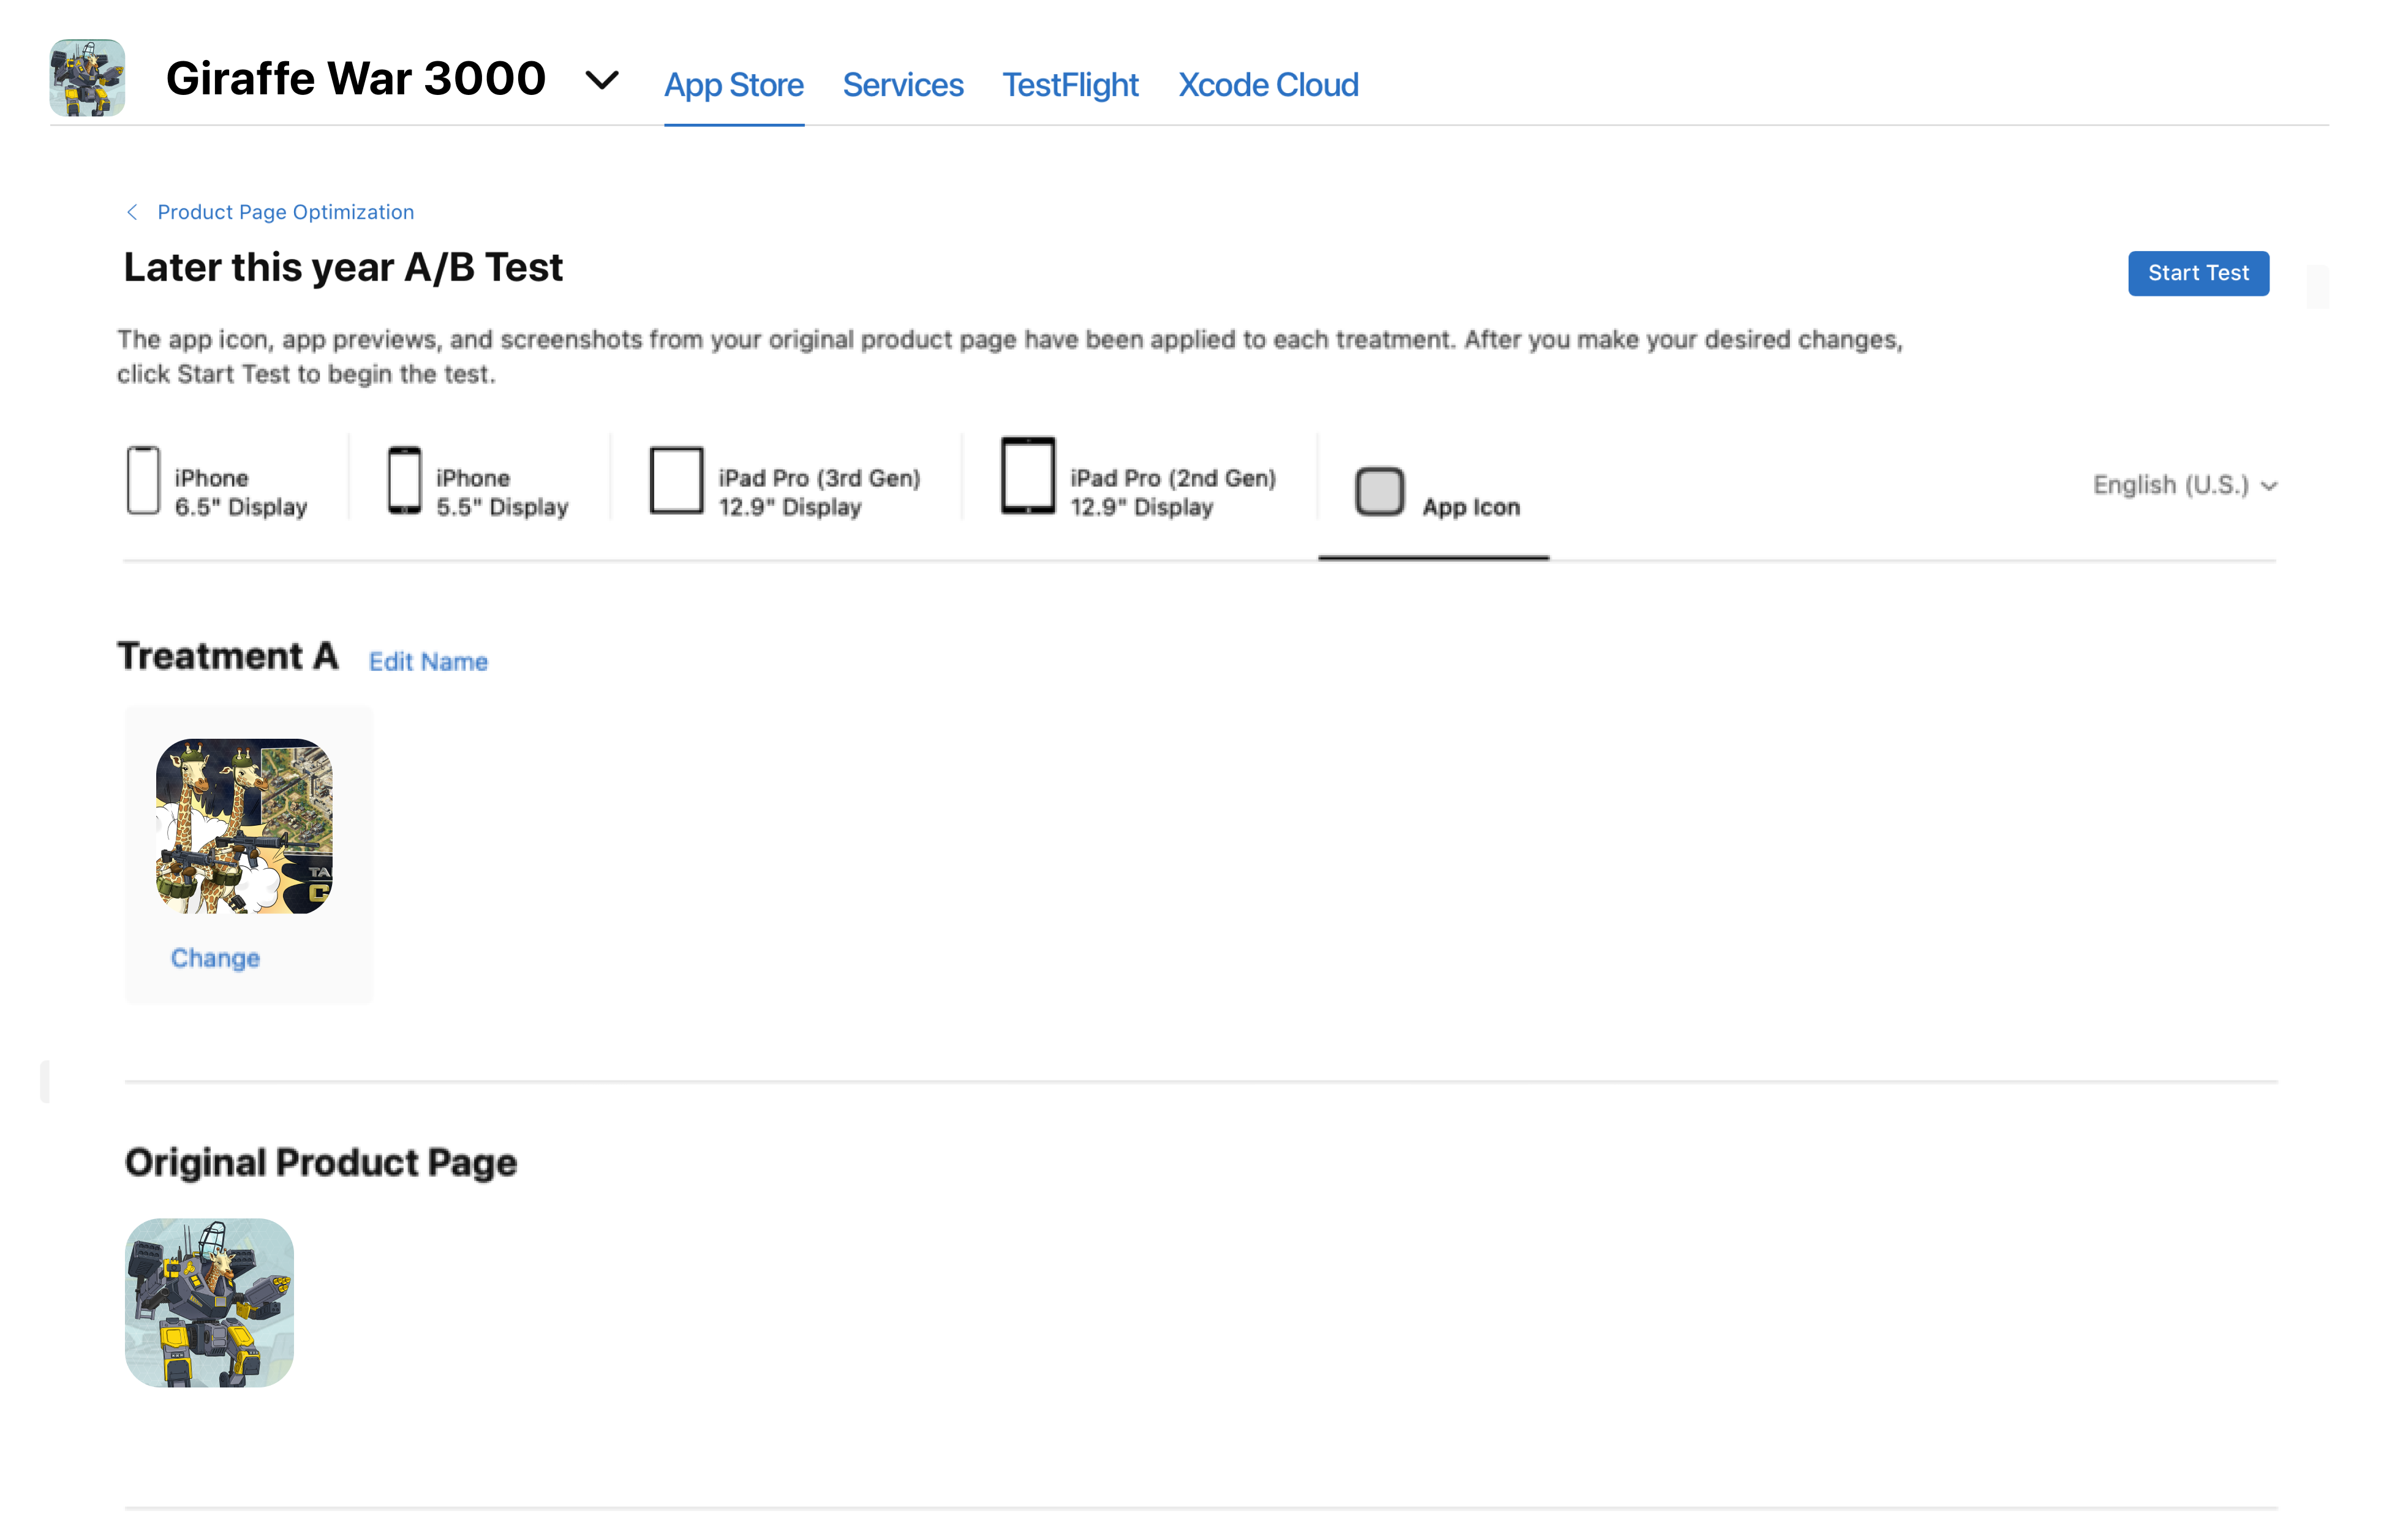The height and width of the screenshot is (1540, 2400).
Task: Click the Treatment A giraffe soldiers icon thumbnail
Action: click(x=244, y=826)
